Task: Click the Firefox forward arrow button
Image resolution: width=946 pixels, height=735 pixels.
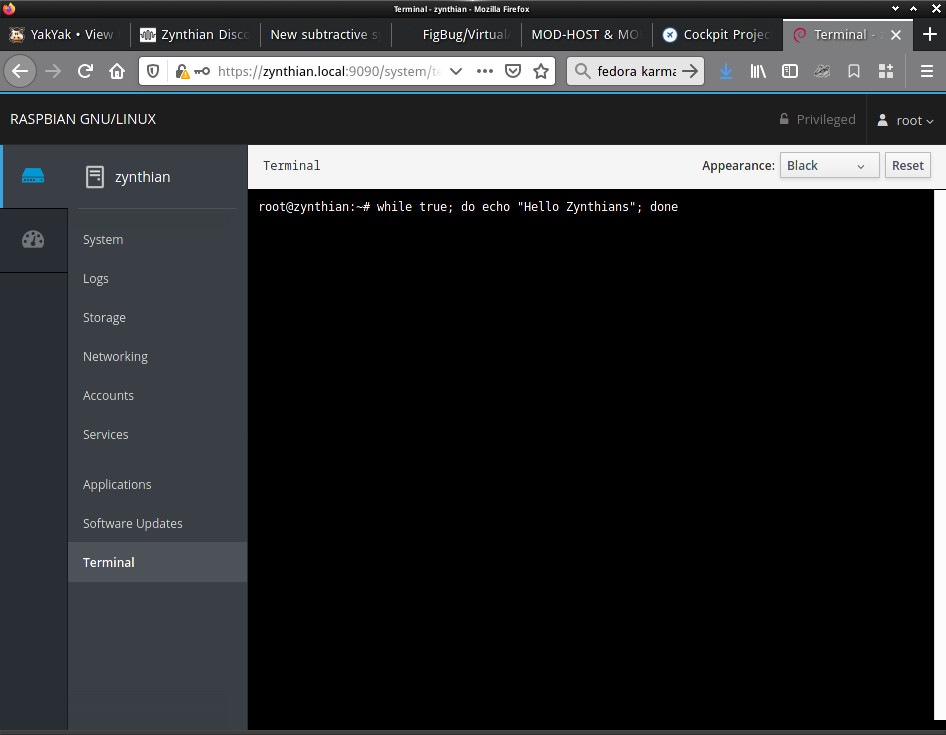Action: [x=53, y=71]
